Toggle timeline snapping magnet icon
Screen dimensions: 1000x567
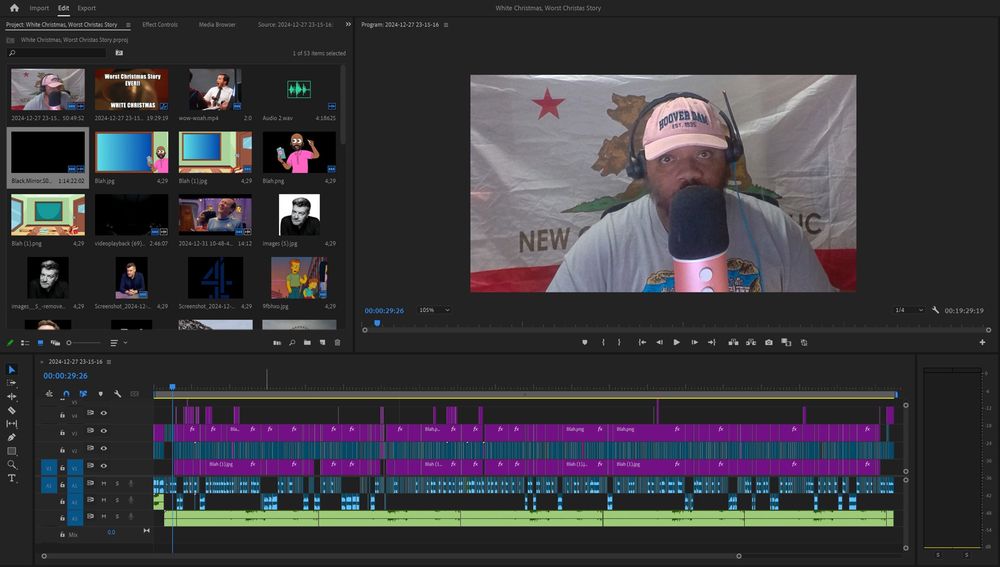click(66, 394)
